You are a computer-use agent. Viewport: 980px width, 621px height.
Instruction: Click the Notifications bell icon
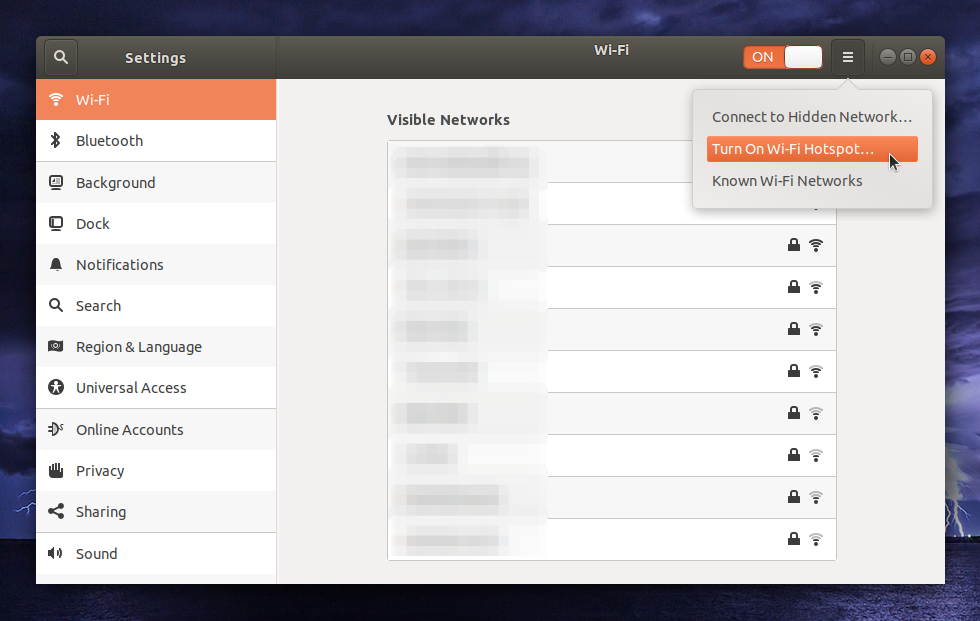point(56,264)
